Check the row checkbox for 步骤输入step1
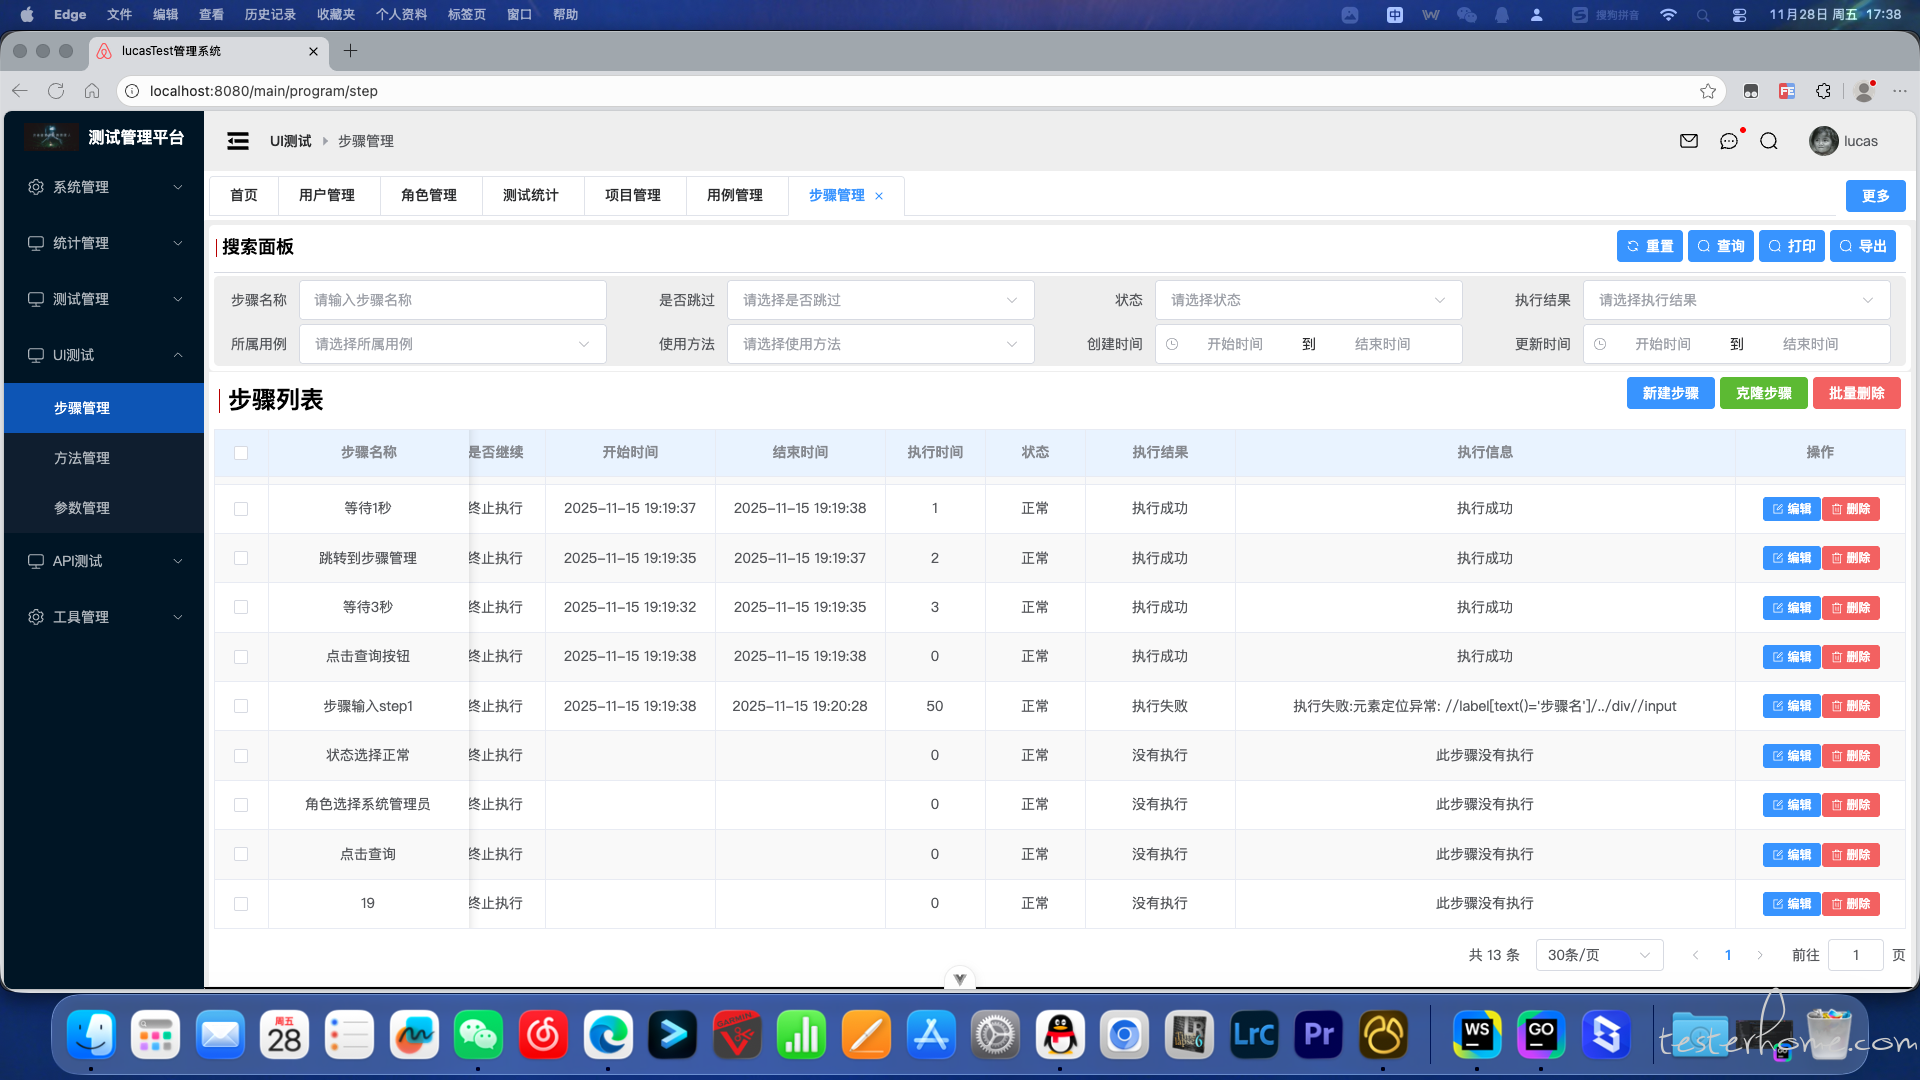Screen dimensions: 1920x1080 (x=241, y=706)
